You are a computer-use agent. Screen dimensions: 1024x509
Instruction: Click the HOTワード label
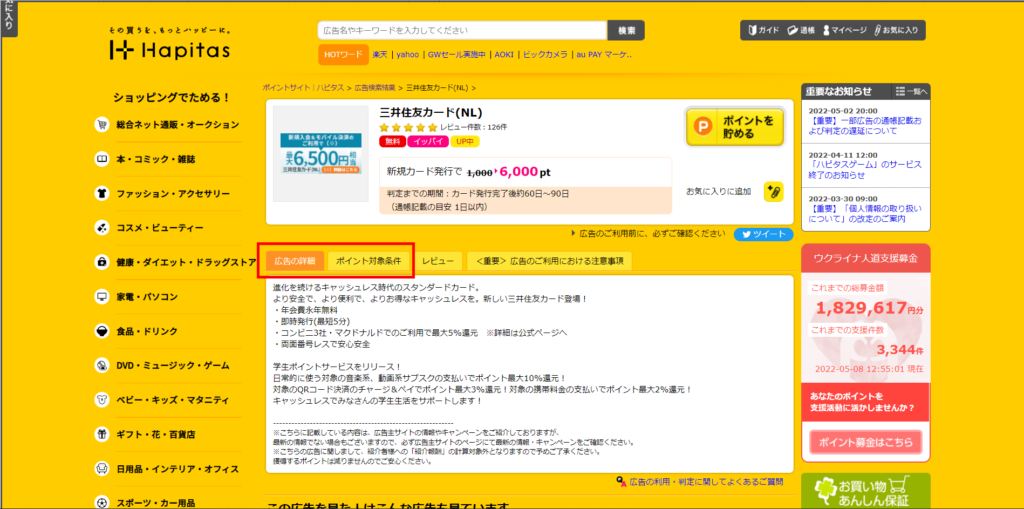coord(343,55)
